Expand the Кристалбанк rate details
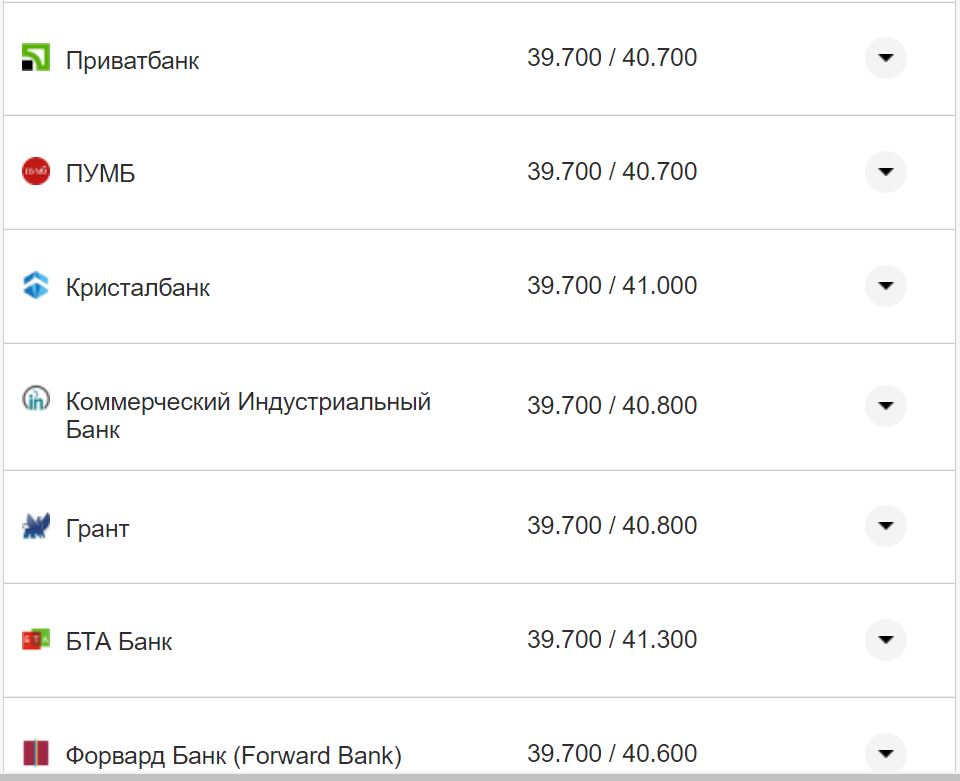Image resolution: width=960 pixels, height=781 pixels. (885, 286)
